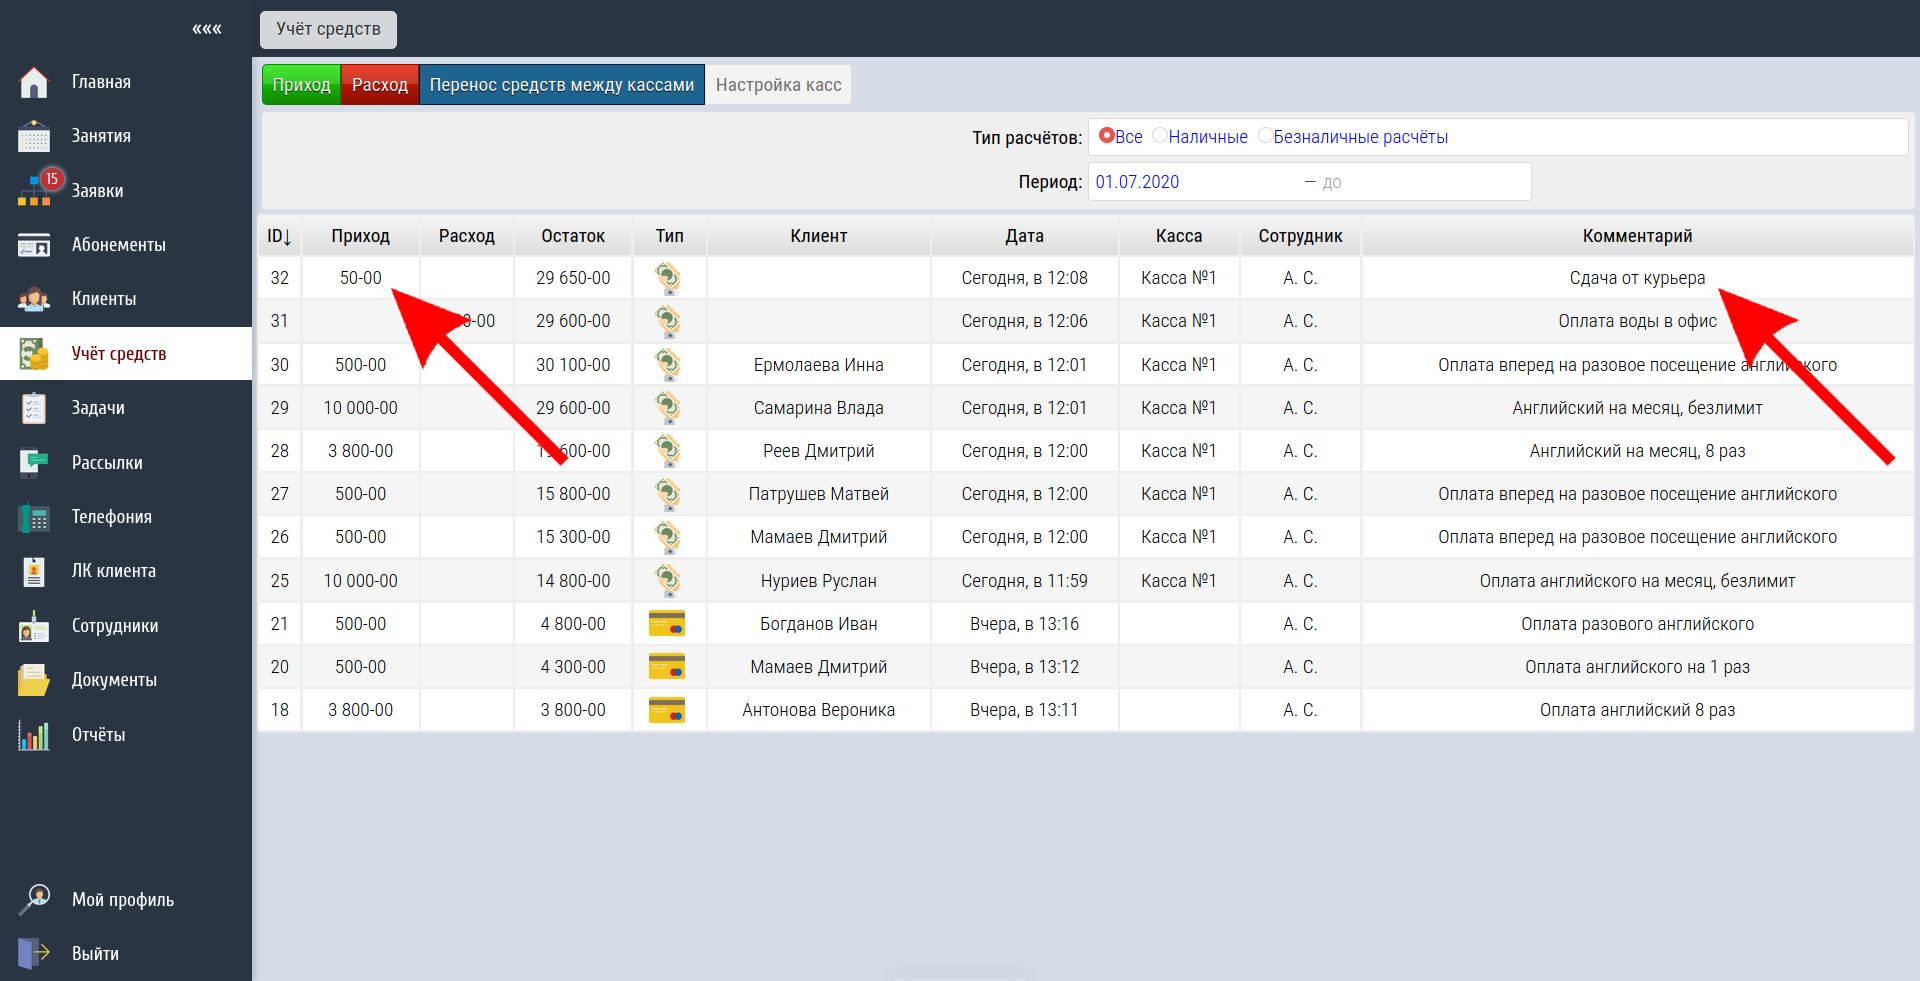
Task: Open Занятия menu item
Action: (x=101, y=136)
